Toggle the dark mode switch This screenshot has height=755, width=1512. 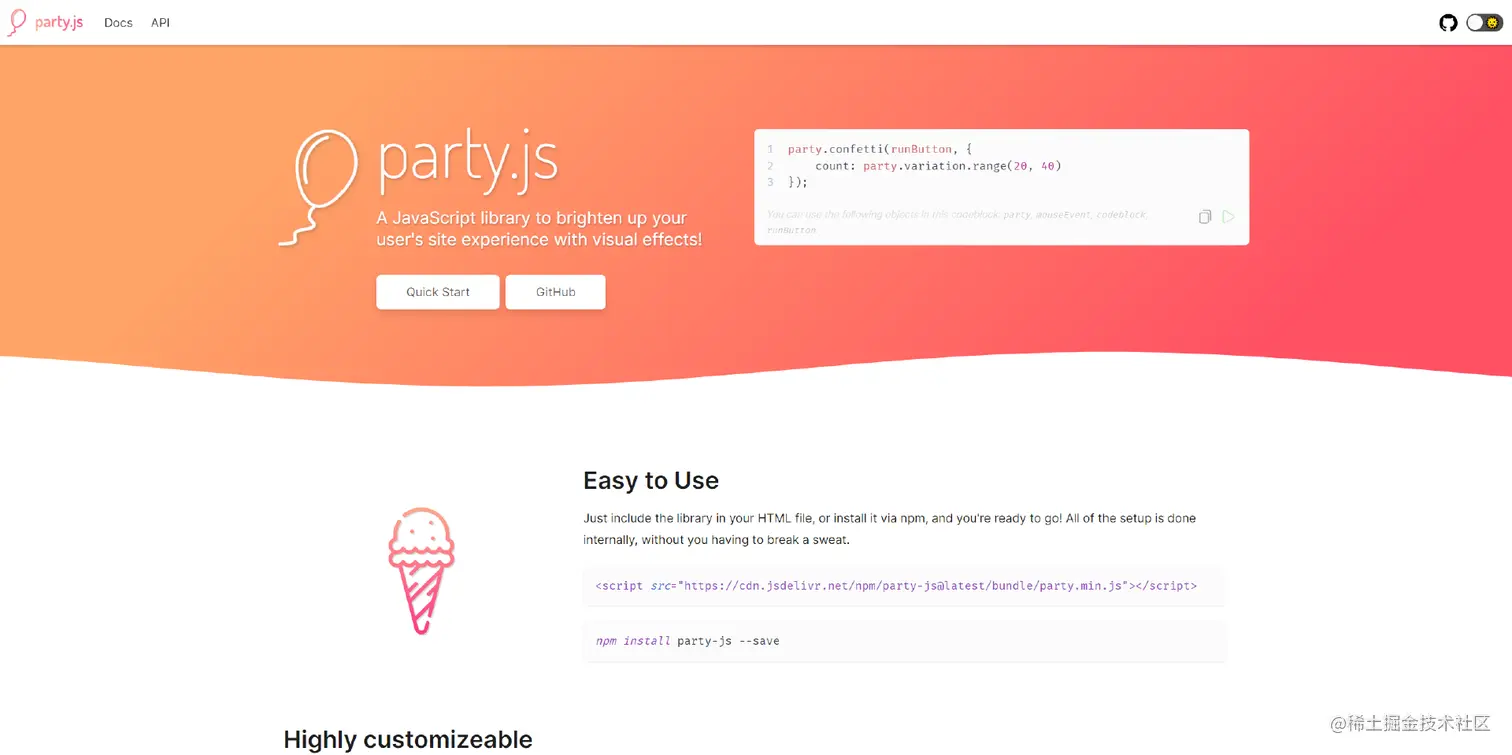tap(1484, 22)
